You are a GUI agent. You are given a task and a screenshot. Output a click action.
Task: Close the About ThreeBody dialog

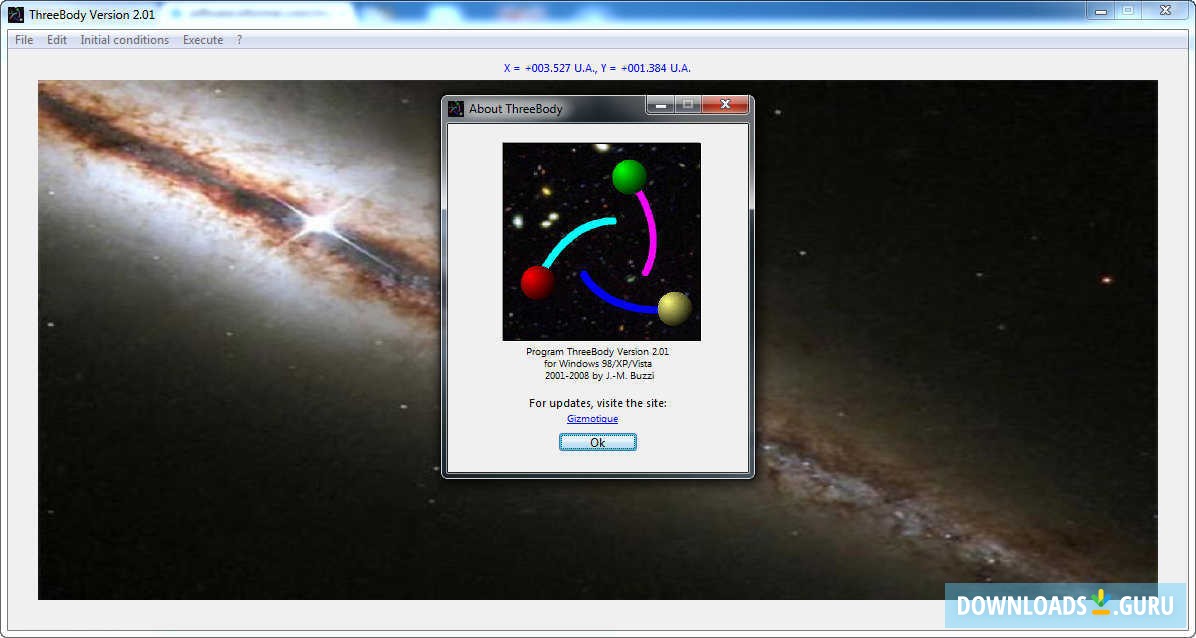point(725,105)
